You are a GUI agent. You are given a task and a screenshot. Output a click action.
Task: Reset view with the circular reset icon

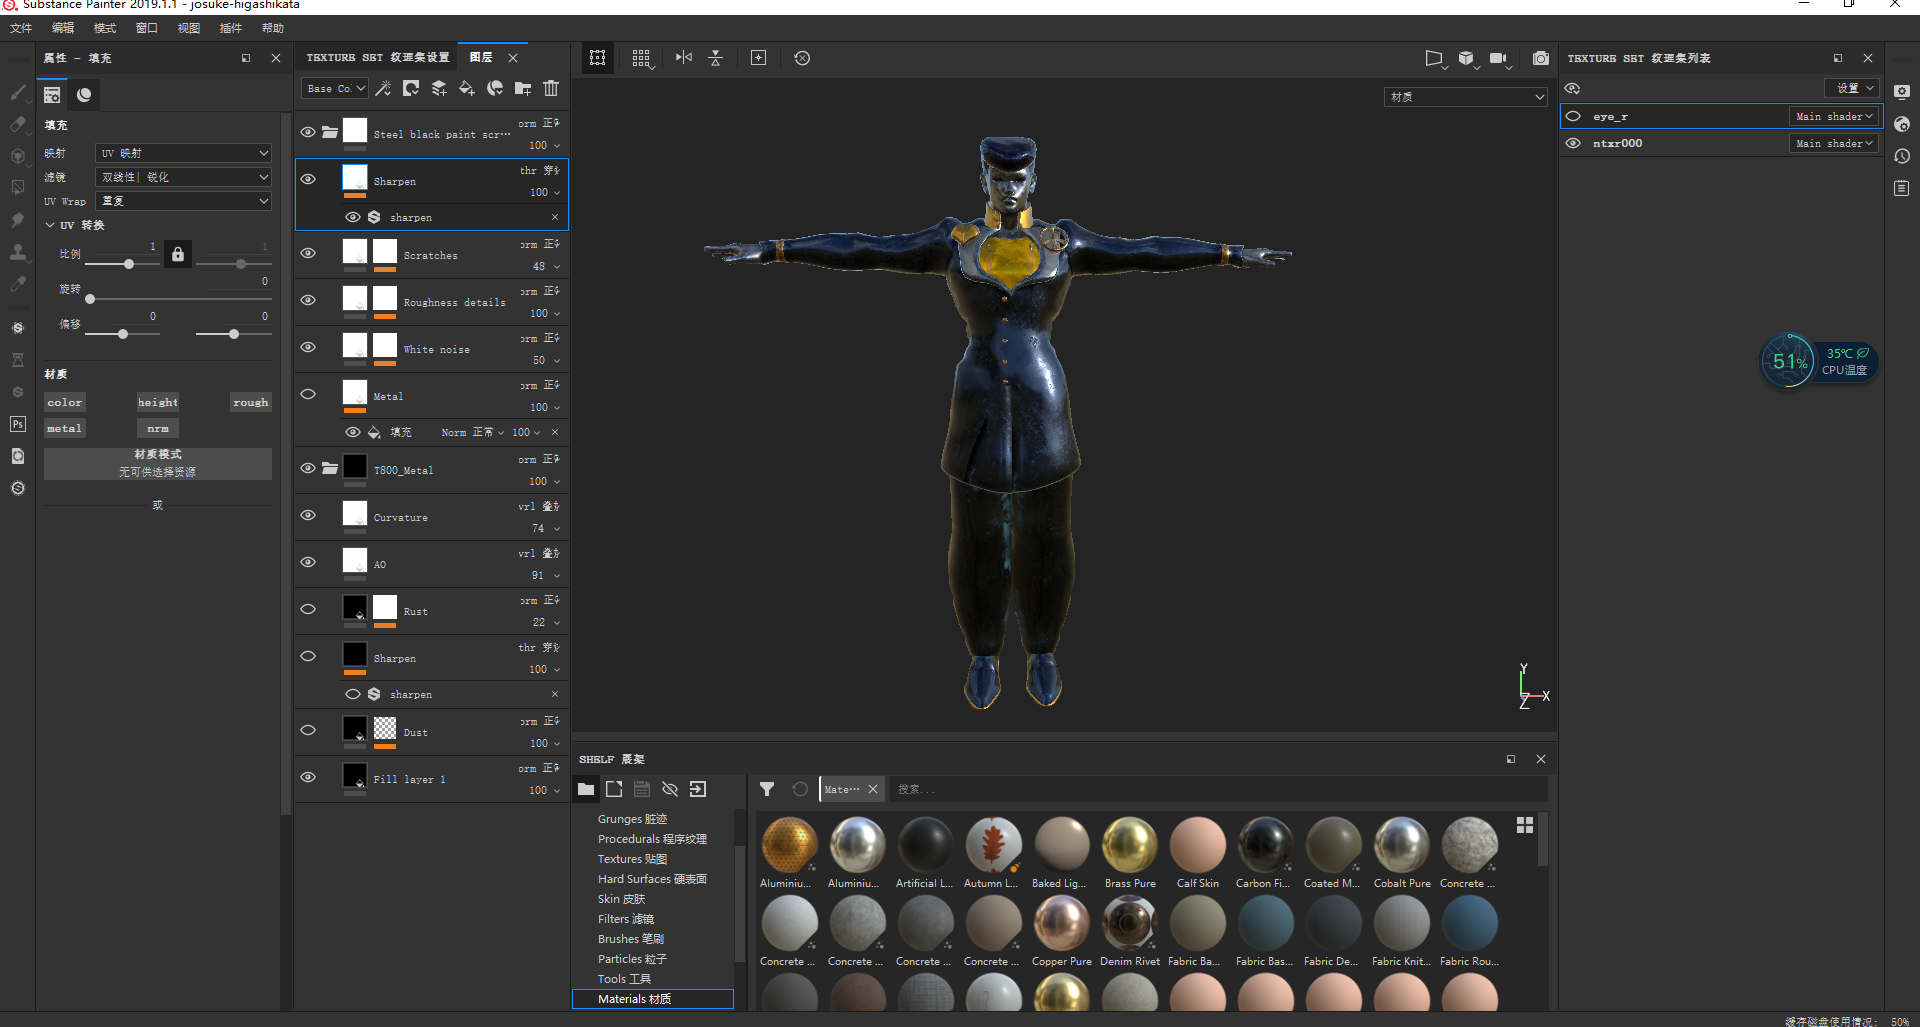click(x=802, y=58)
